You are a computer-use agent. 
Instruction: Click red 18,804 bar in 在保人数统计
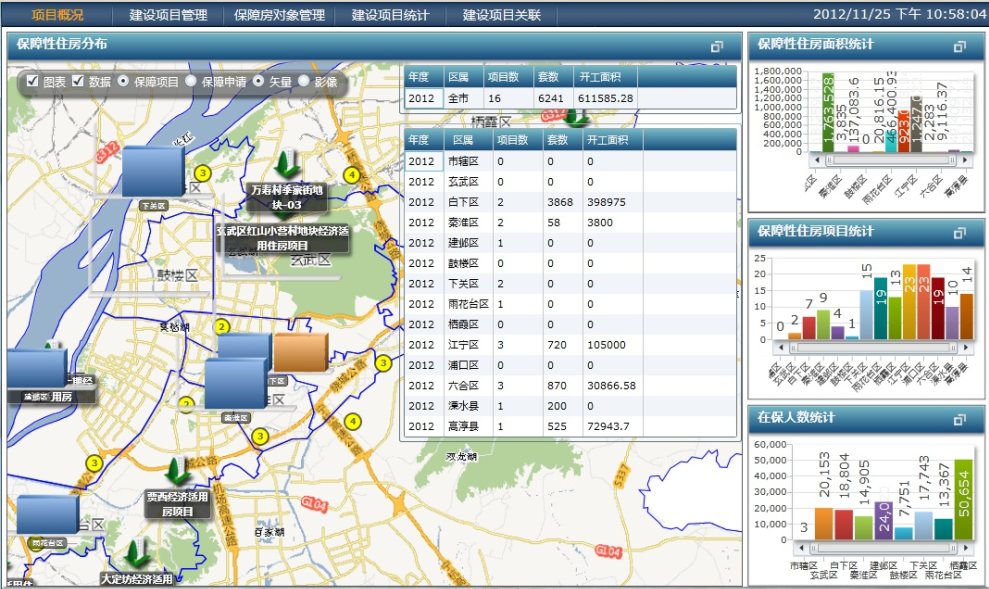(x=844, y=525)
